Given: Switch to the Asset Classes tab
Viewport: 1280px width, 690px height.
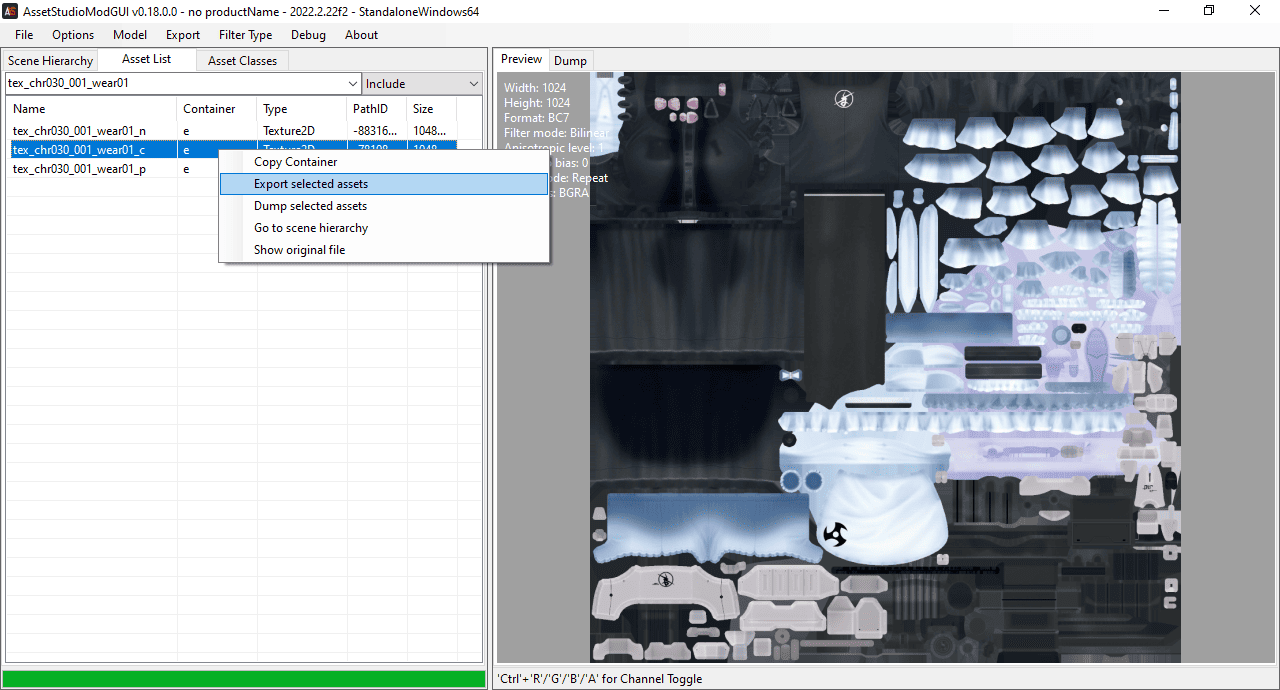Looking at the screenshot, I should tap(242, 61).
